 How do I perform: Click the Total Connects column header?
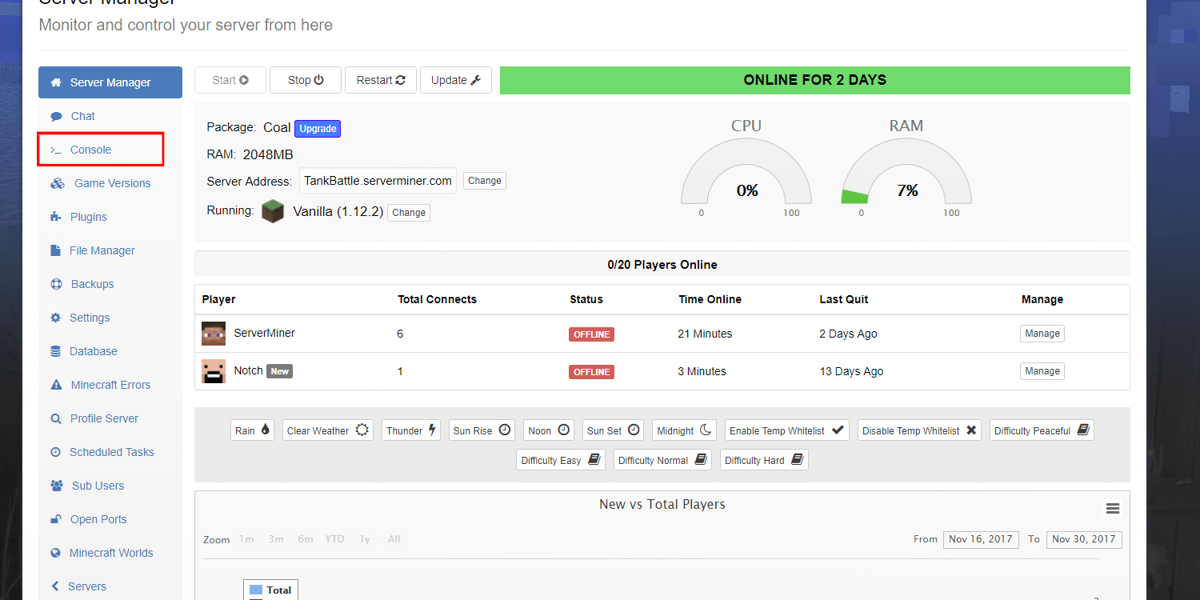tap(437, 299)
